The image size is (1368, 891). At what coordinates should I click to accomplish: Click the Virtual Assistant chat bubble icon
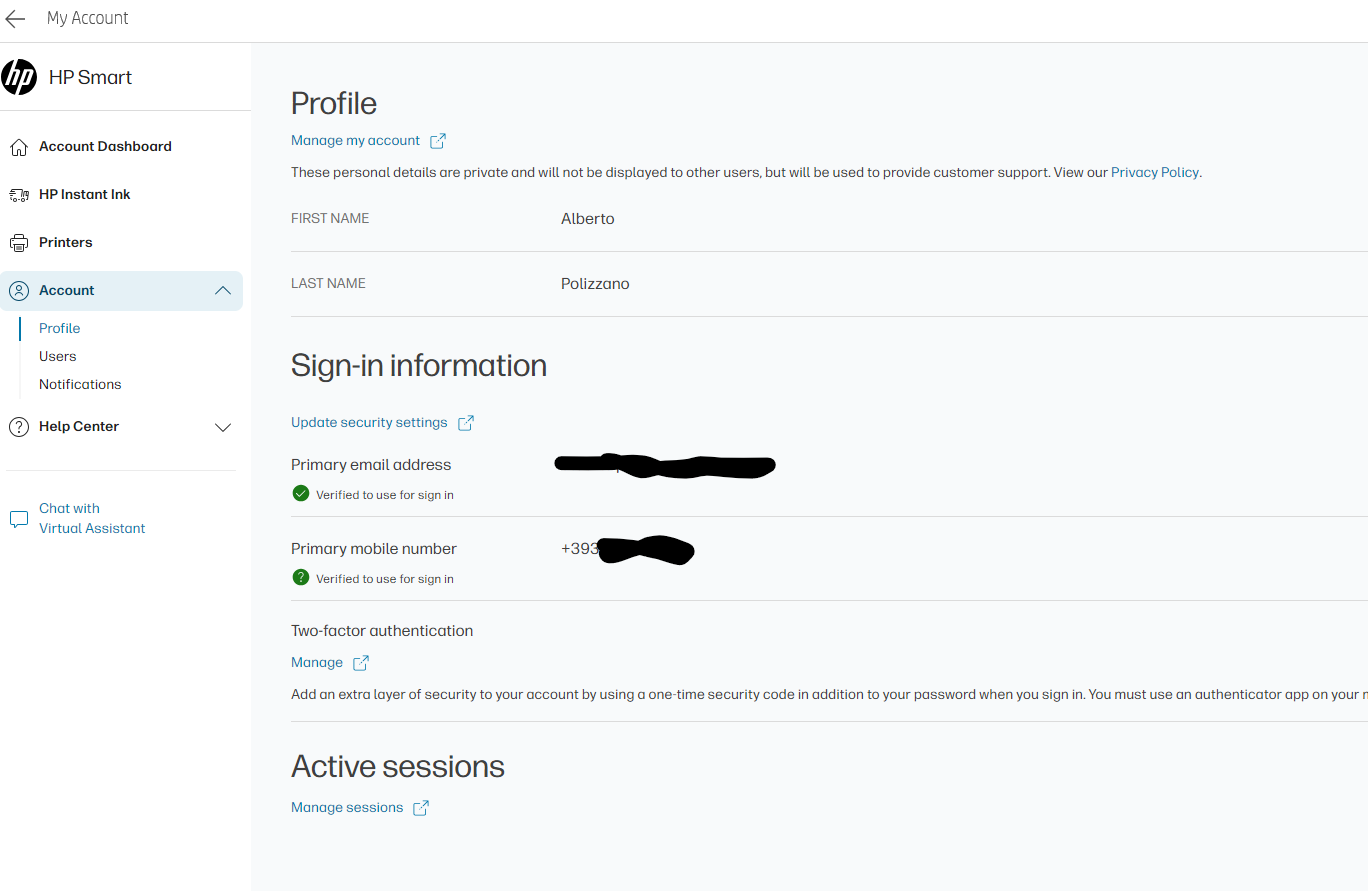(x=18, y=518)
